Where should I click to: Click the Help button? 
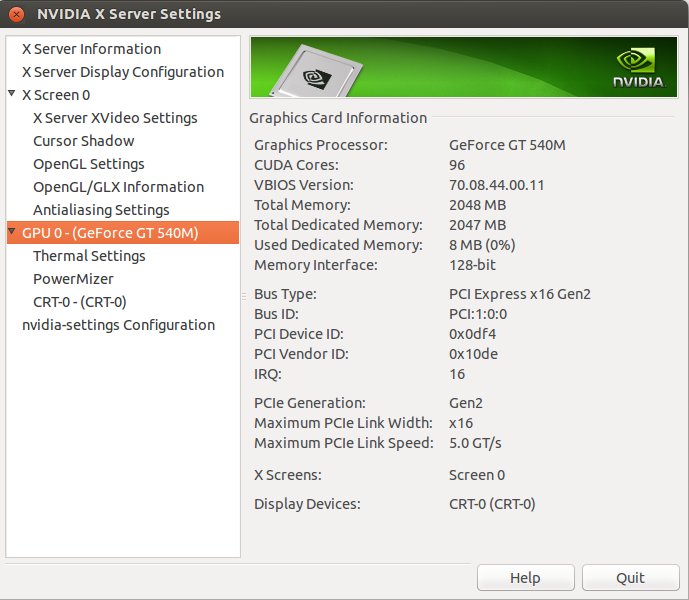point(526,578)
